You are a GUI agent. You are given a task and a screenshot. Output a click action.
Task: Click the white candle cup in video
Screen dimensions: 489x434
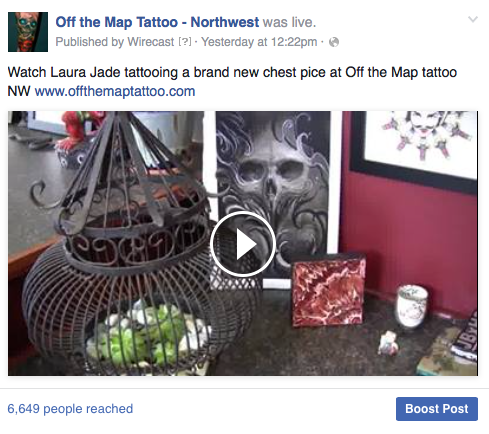click(412, 307)
